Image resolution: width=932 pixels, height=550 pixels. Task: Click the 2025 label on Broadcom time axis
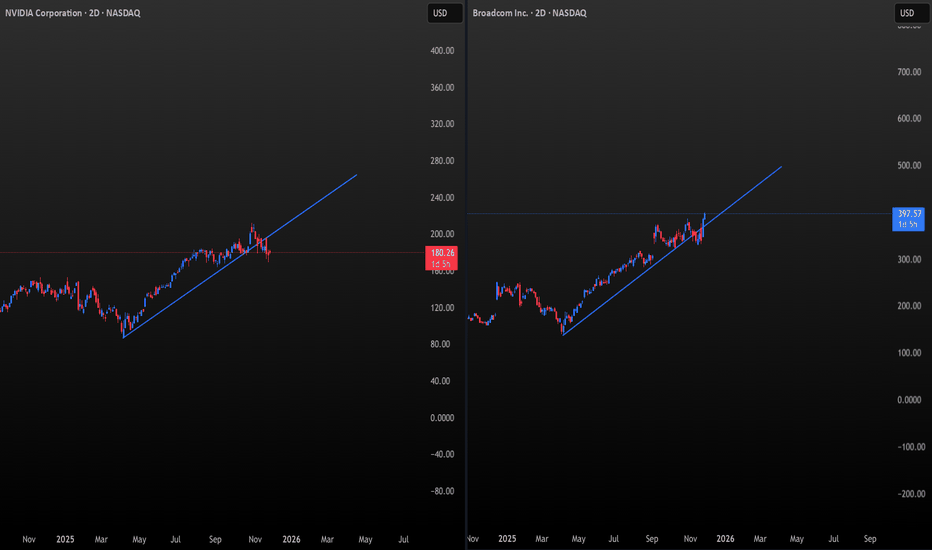pos(507,538)
